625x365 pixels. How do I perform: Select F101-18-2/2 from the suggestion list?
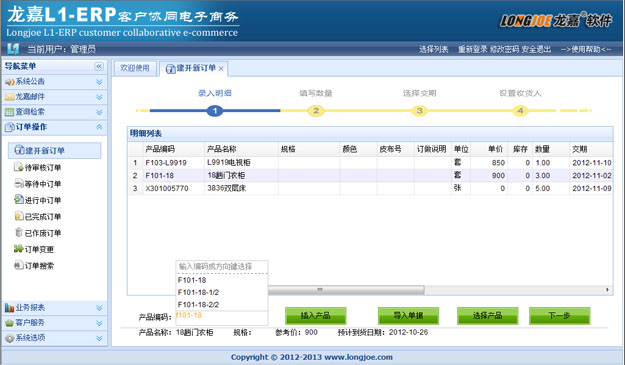222,305
